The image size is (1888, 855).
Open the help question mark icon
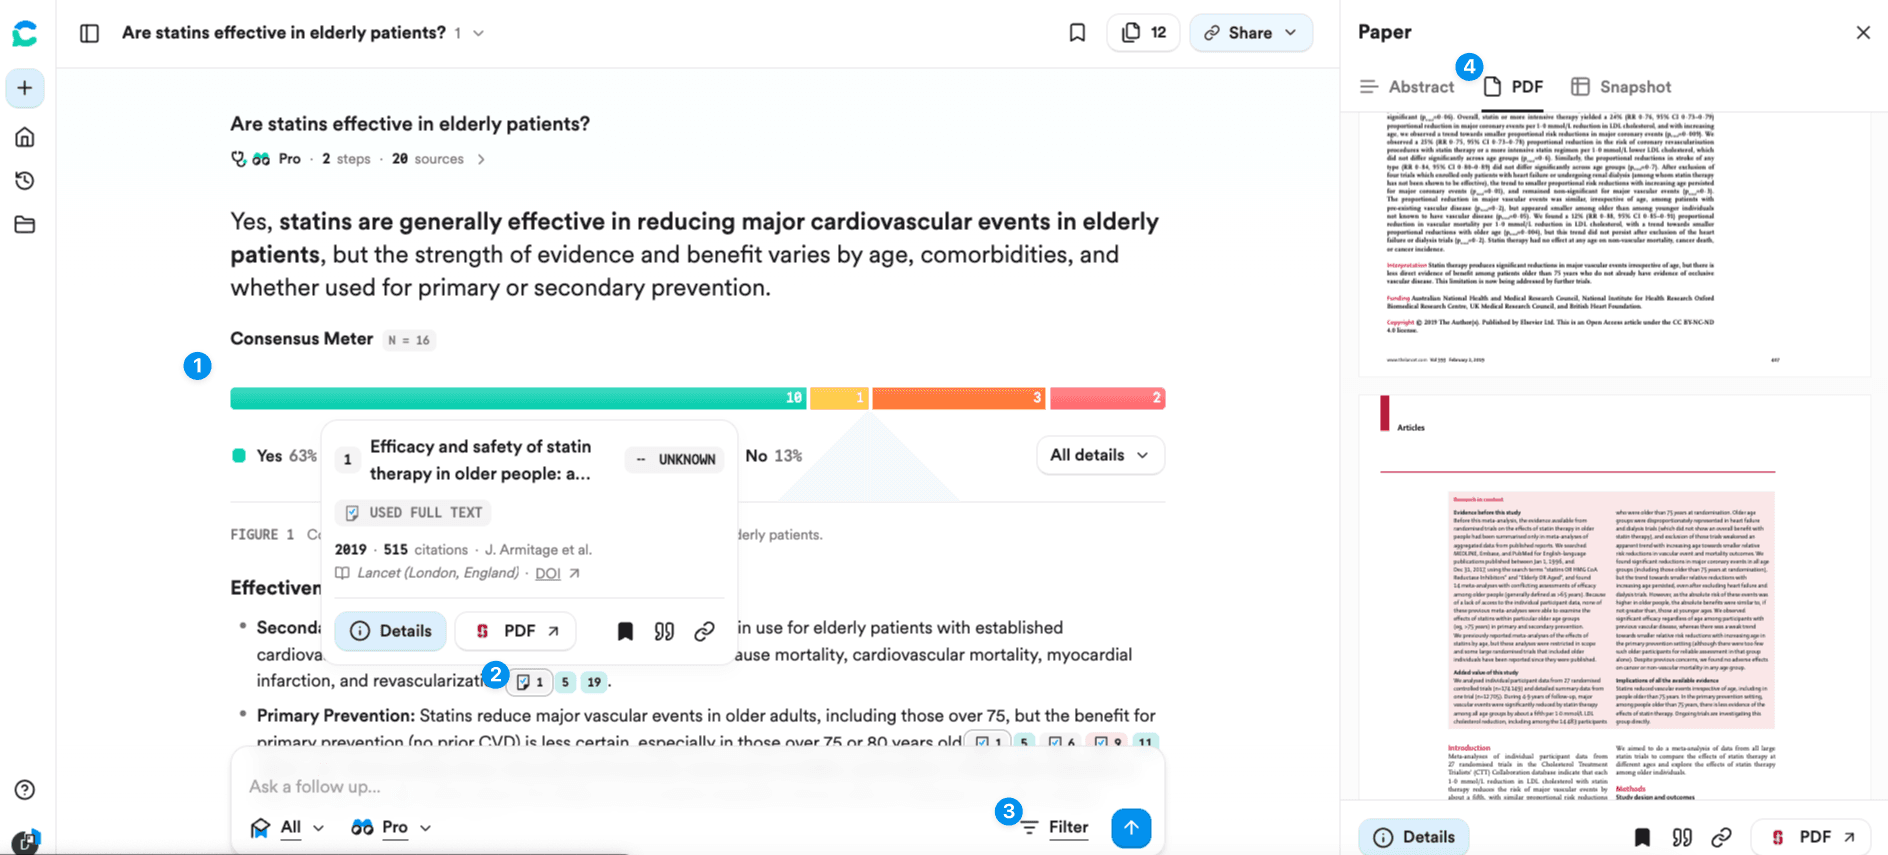25,789
